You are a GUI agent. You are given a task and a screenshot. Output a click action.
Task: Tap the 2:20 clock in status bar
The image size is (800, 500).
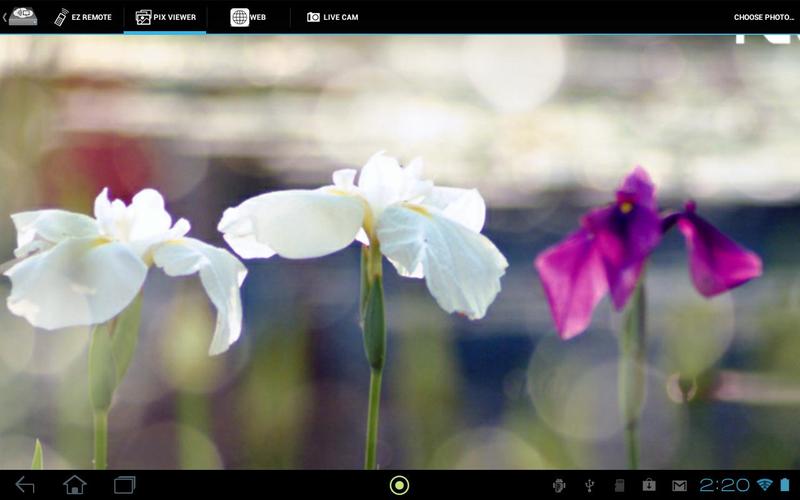(724, 485)
